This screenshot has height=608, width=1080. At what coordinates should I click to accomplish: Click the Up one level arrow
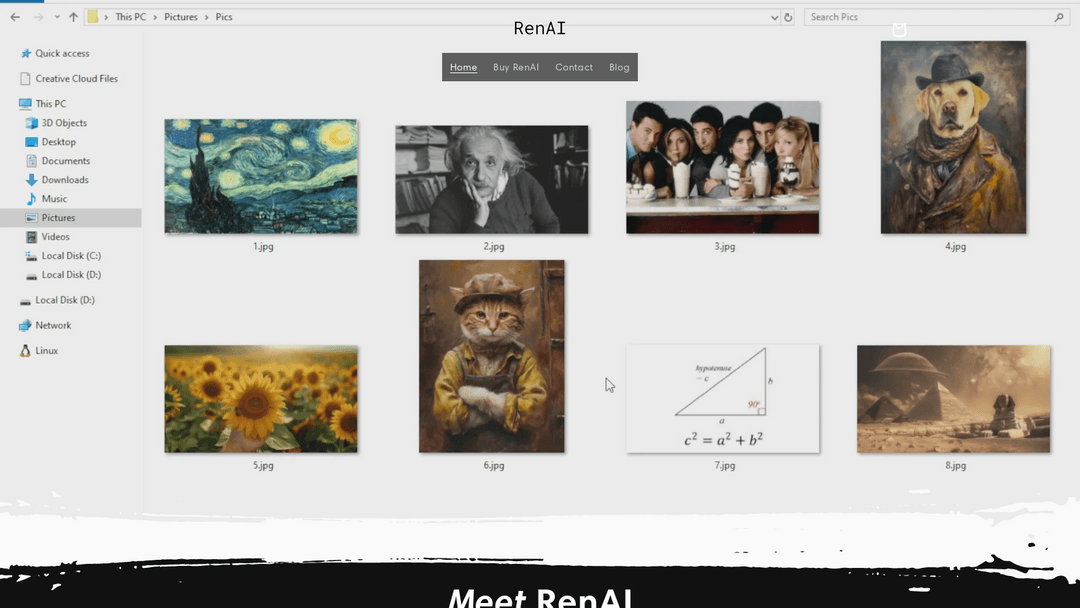(73, 17)
